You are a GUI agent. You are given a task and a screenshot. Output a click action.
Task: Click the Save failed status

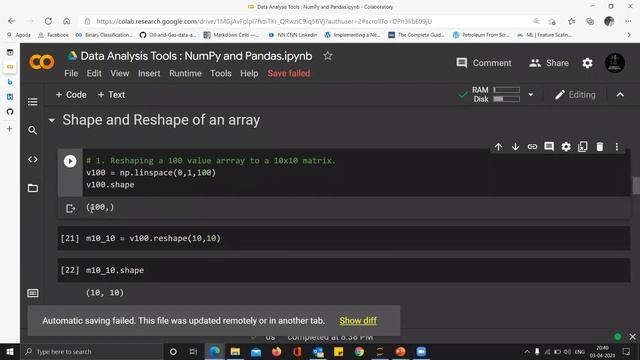coord(289,73)
